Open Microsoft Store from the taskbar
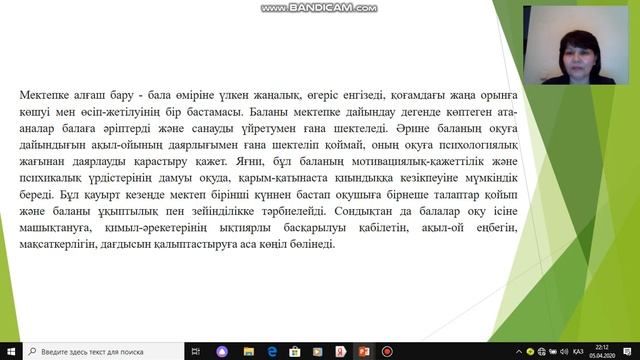640x360 pixels. (x=295, y=351)
